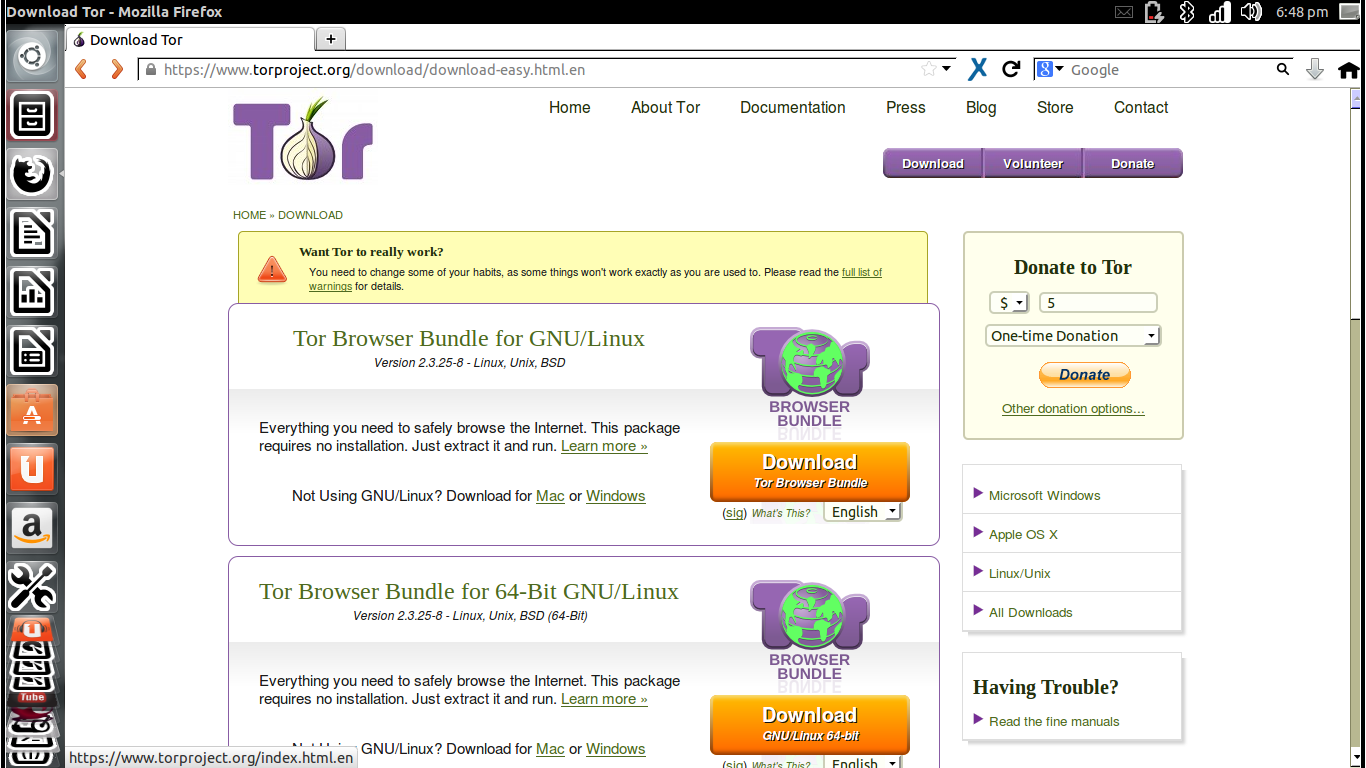The image size is (1366, 768).
Task: Open Read the fine manuals link
Action: pyautogui.click(x=1054, y=721)
